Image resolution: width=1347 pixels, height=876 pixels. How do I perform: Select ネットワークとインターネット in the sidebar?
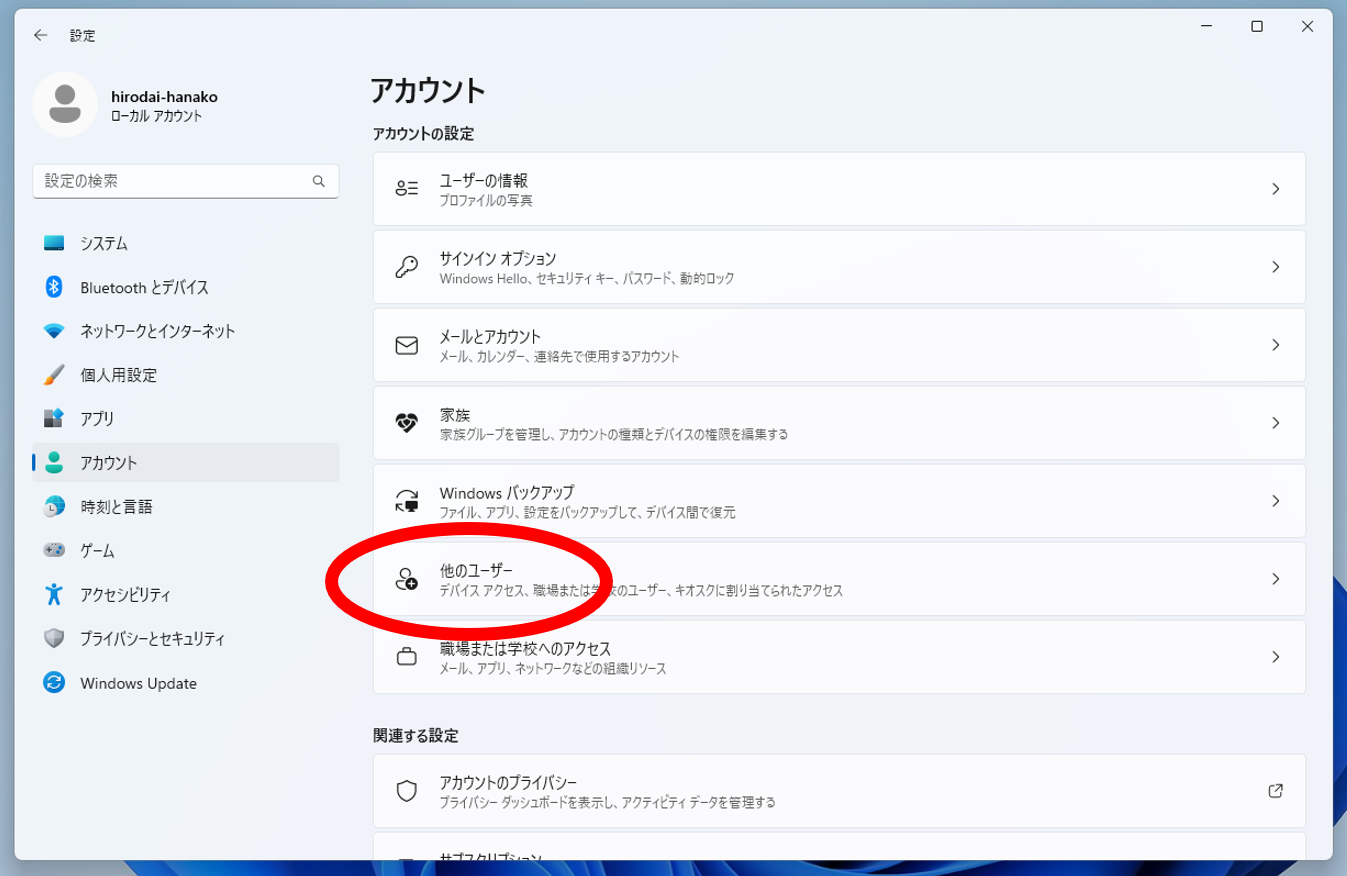(186, 331)
